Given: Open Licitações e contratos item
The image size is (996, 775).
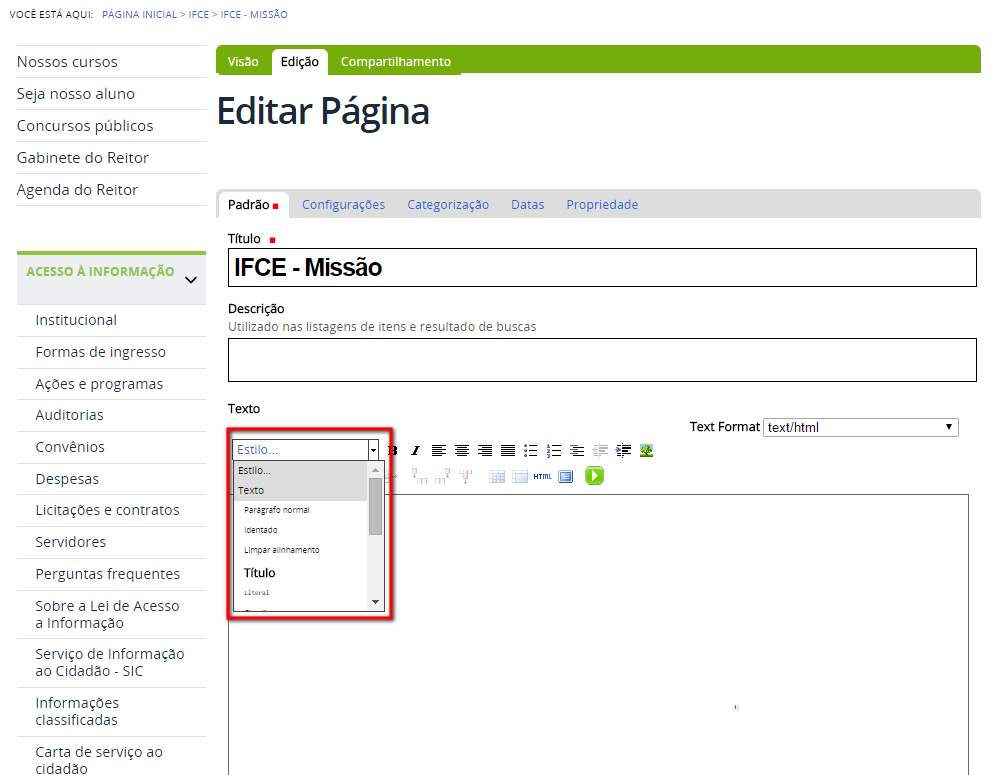Looking at the screenshot, I should point(107,510).
